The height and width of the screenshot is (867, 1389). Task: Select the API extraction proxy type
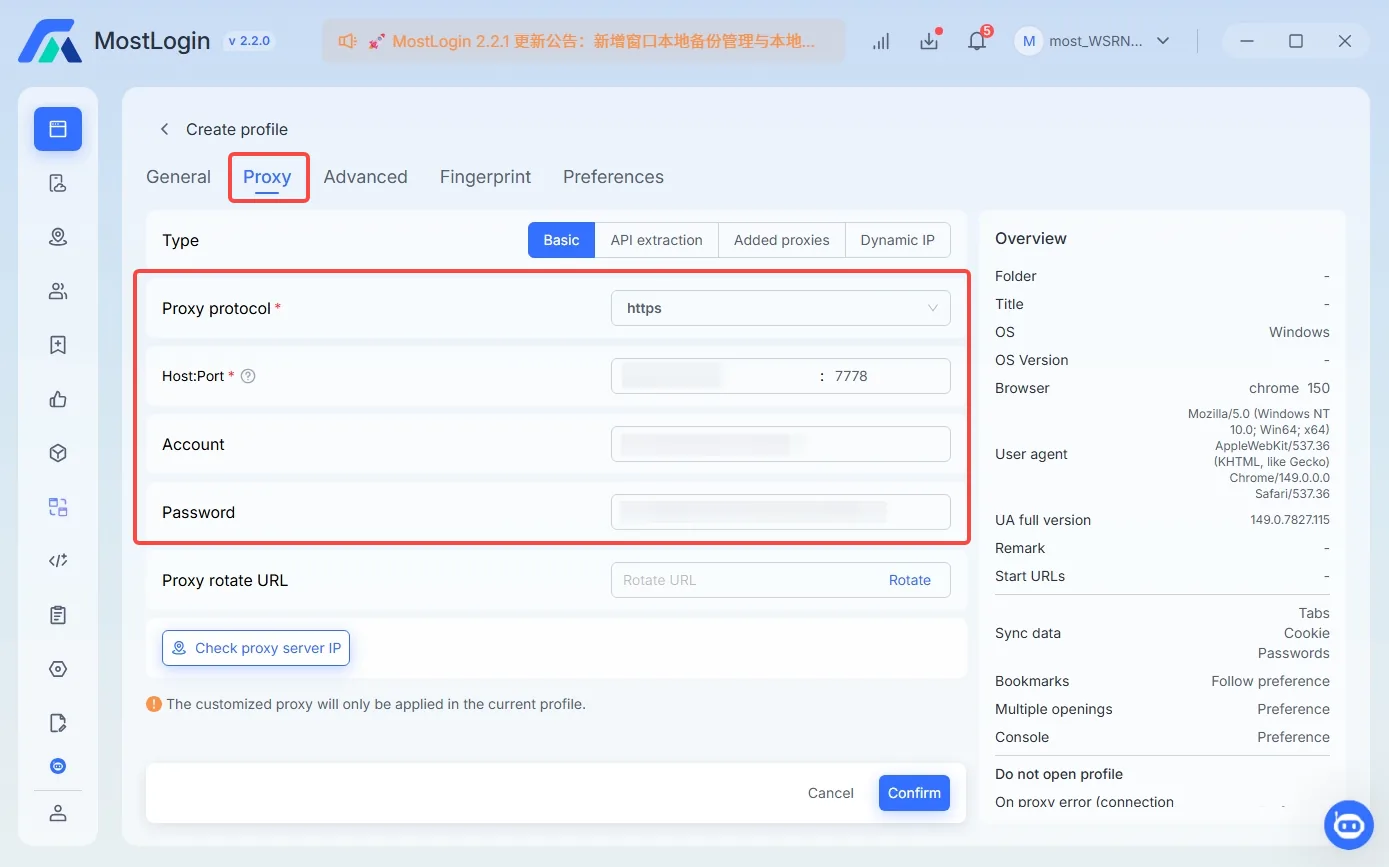coord(657,240)
